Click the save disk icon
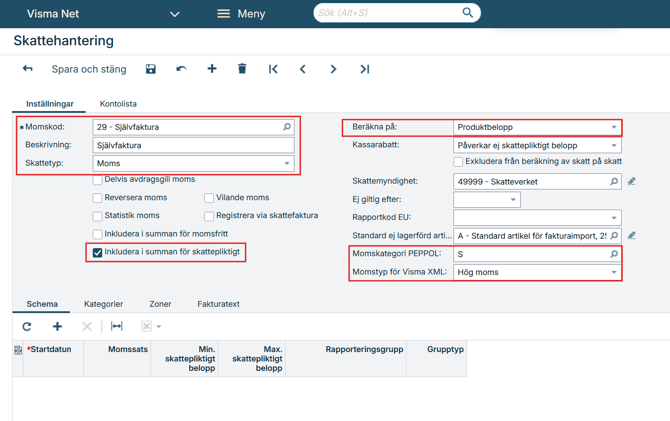Screen dimensions: 670x421 coord(151,69)
